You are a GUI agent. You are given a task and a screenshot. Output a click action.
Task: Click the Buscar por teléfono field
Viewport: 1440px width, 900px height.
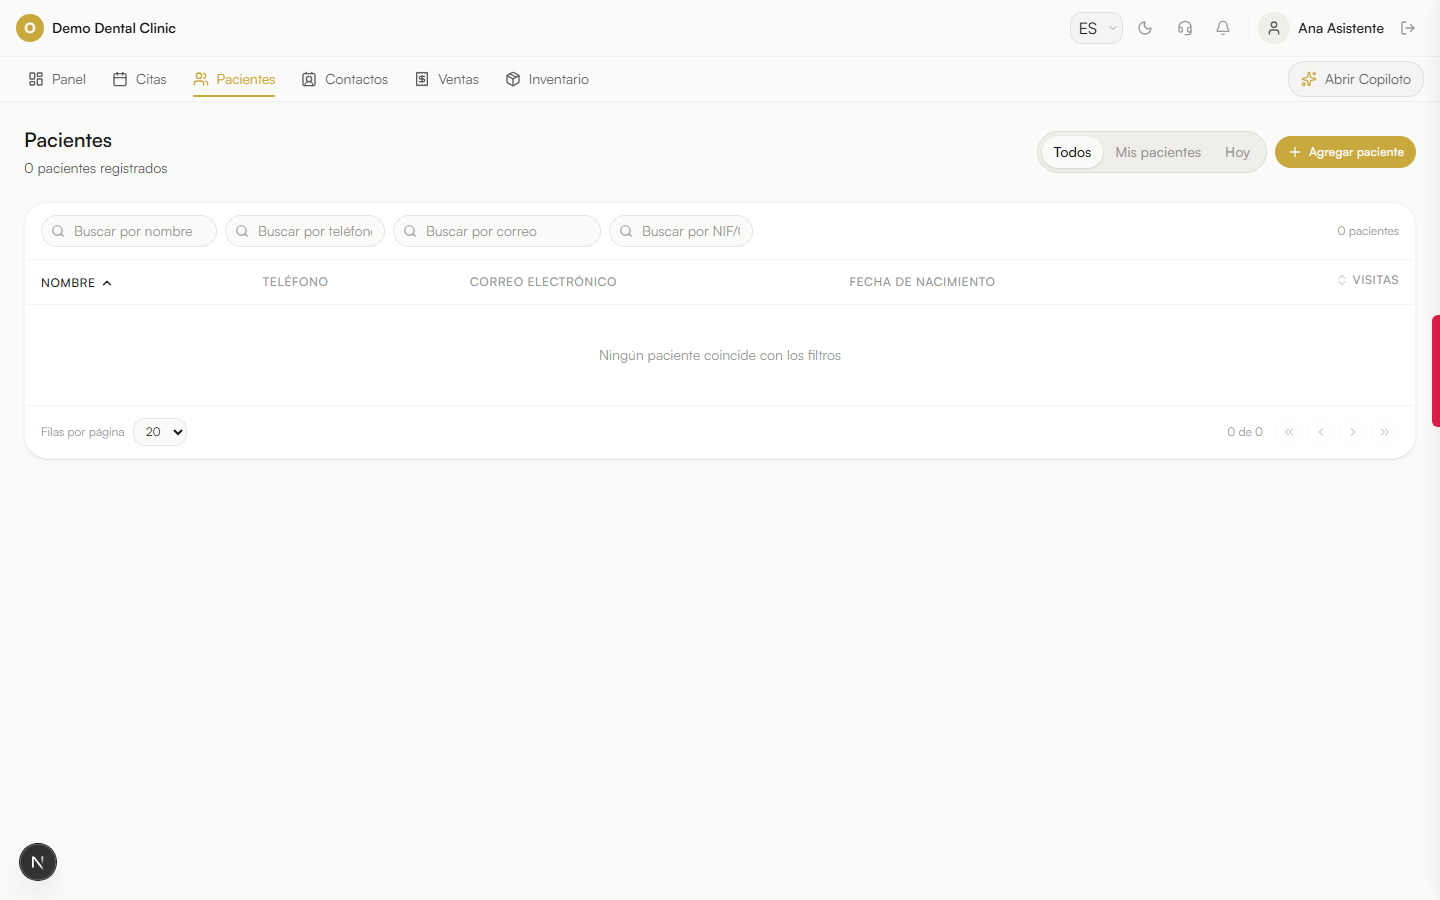click(305, 231)
